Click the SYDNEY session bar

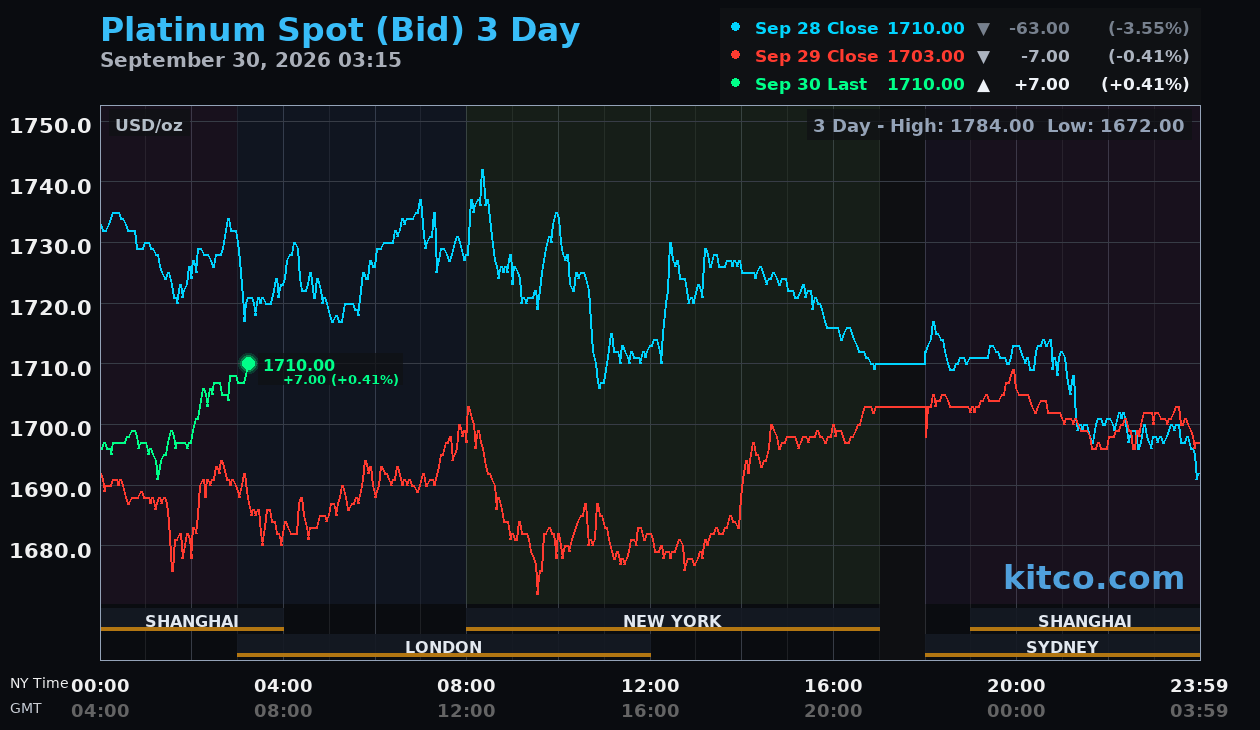[1062, 646]
